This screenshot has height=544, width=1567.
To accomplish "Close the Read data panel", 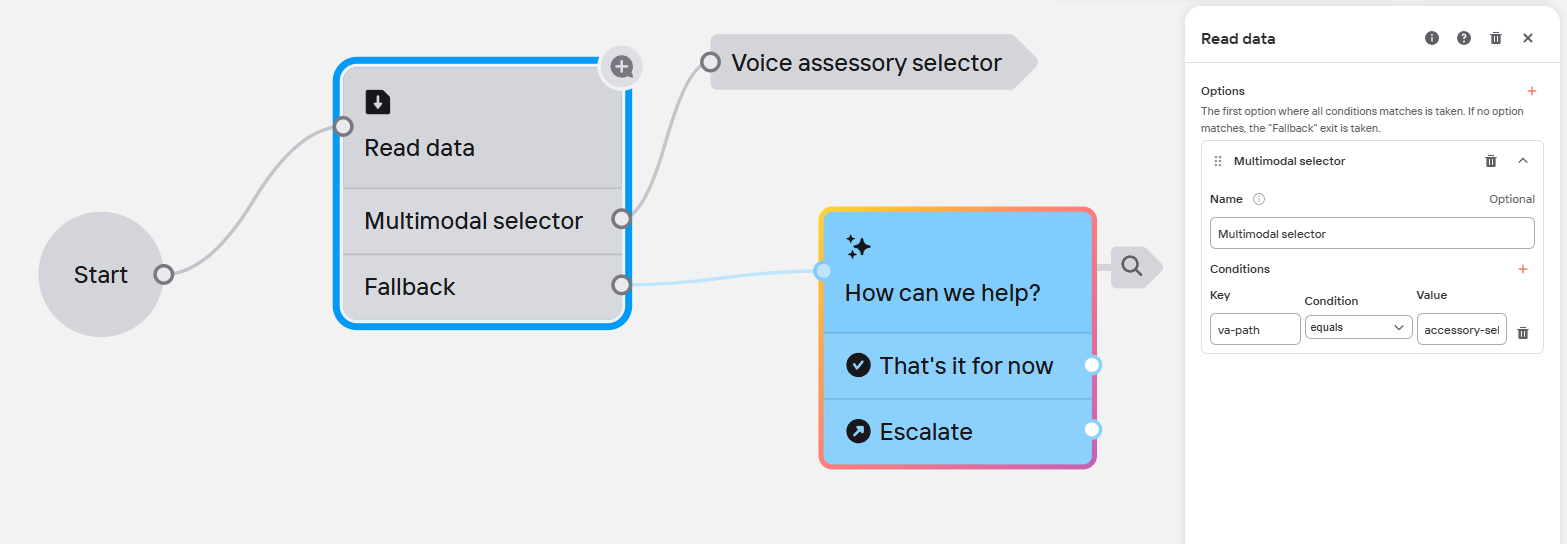I will [x=1528, y=38].
